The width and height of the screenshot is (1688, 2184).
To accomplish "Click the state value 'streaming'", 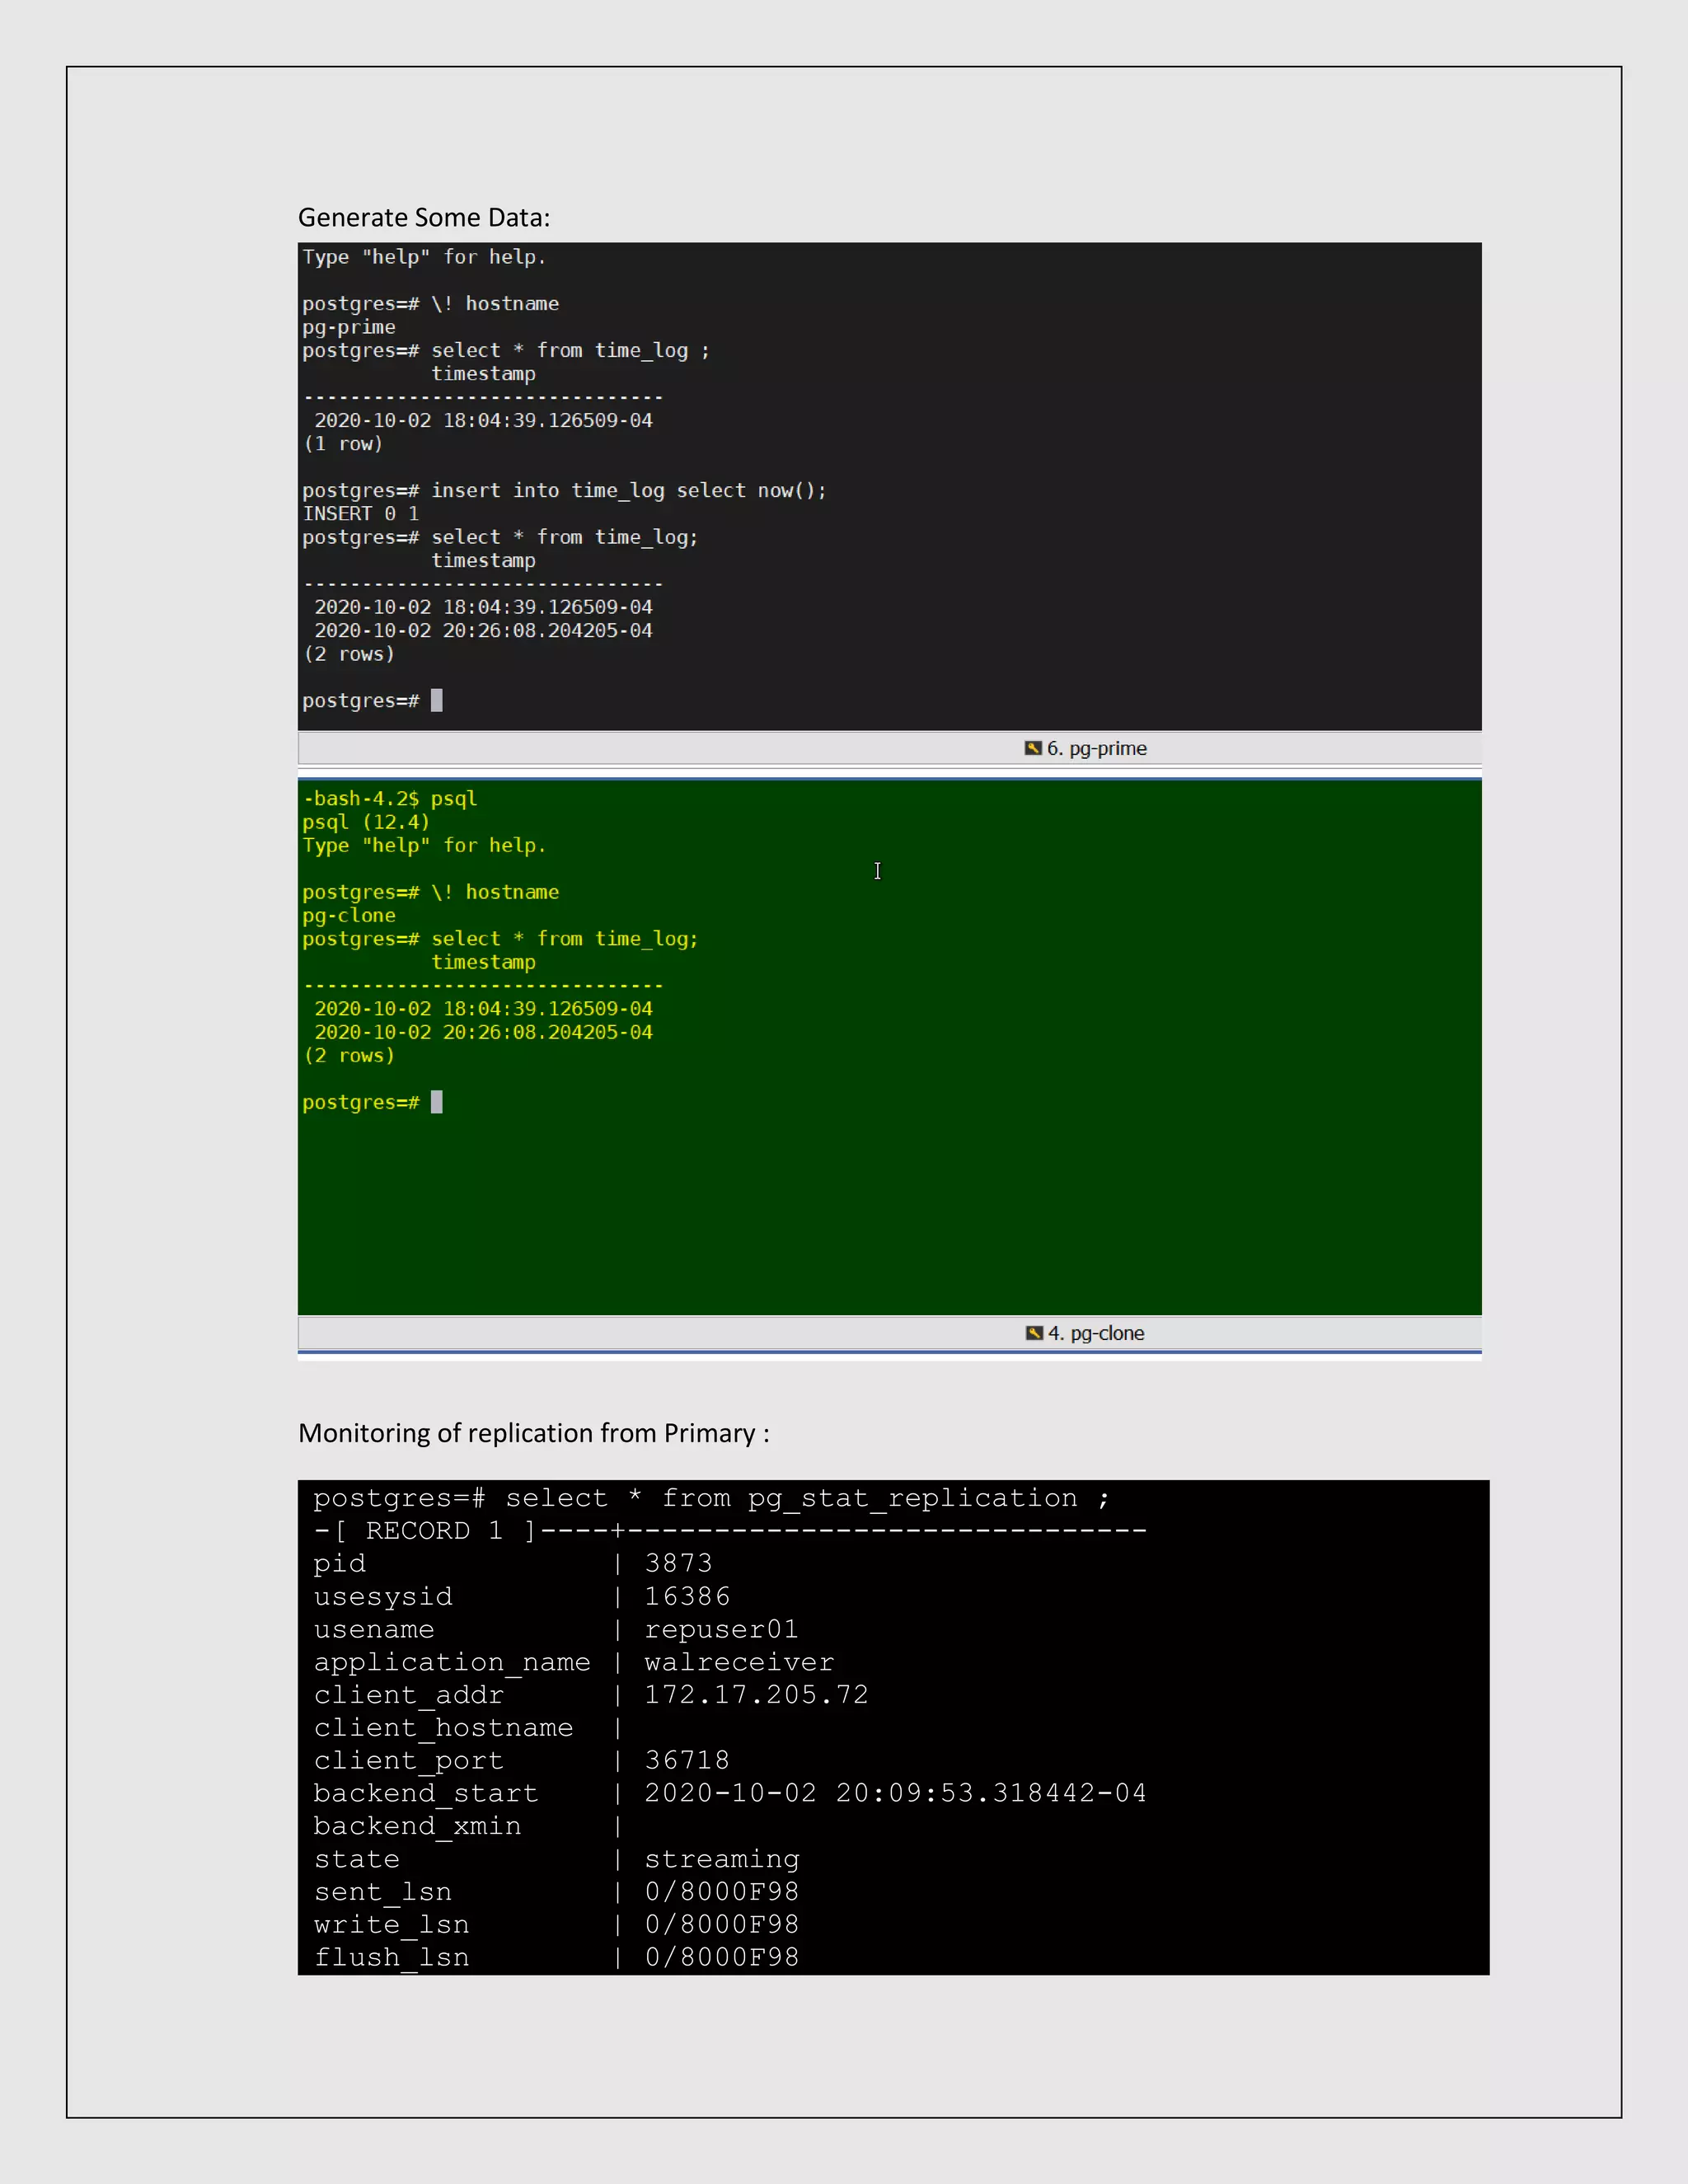I will (722, 1859).
